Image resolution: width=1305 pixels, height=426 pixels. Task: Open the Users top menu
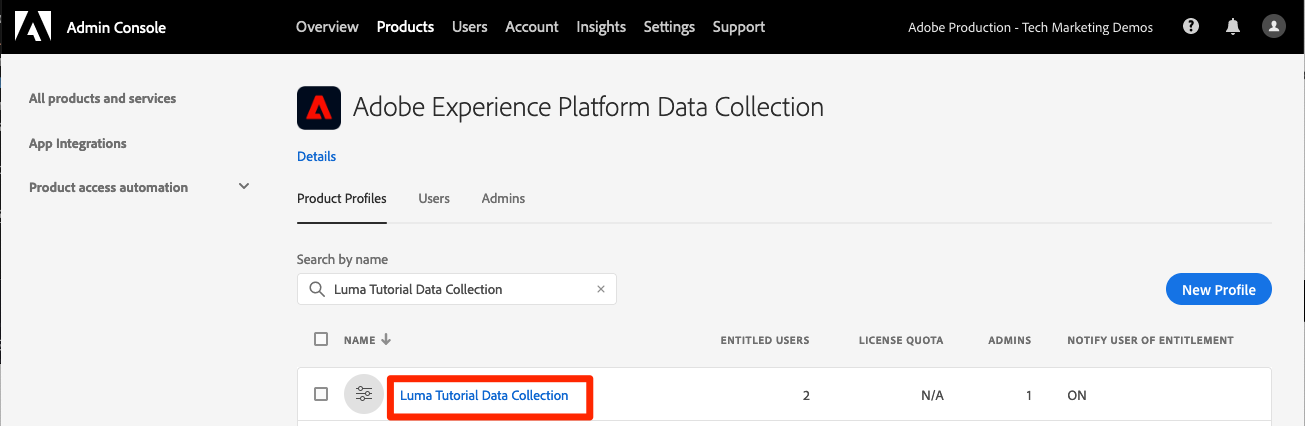coord(469,27)
